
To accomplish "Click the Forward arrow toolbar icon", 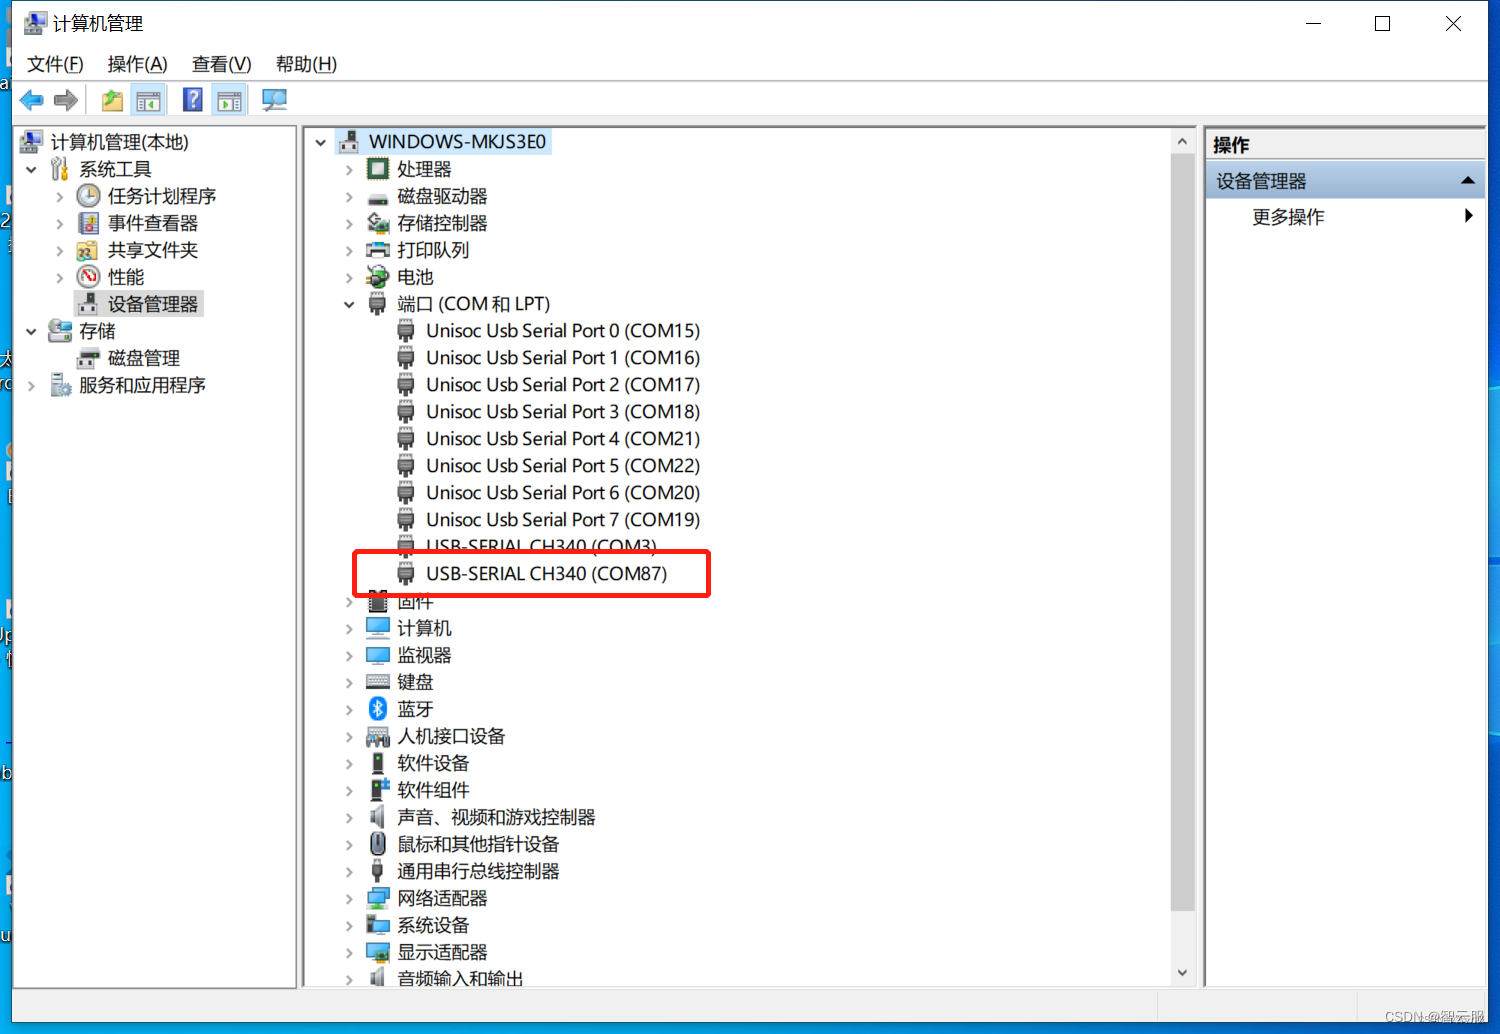I will (66, 100).
